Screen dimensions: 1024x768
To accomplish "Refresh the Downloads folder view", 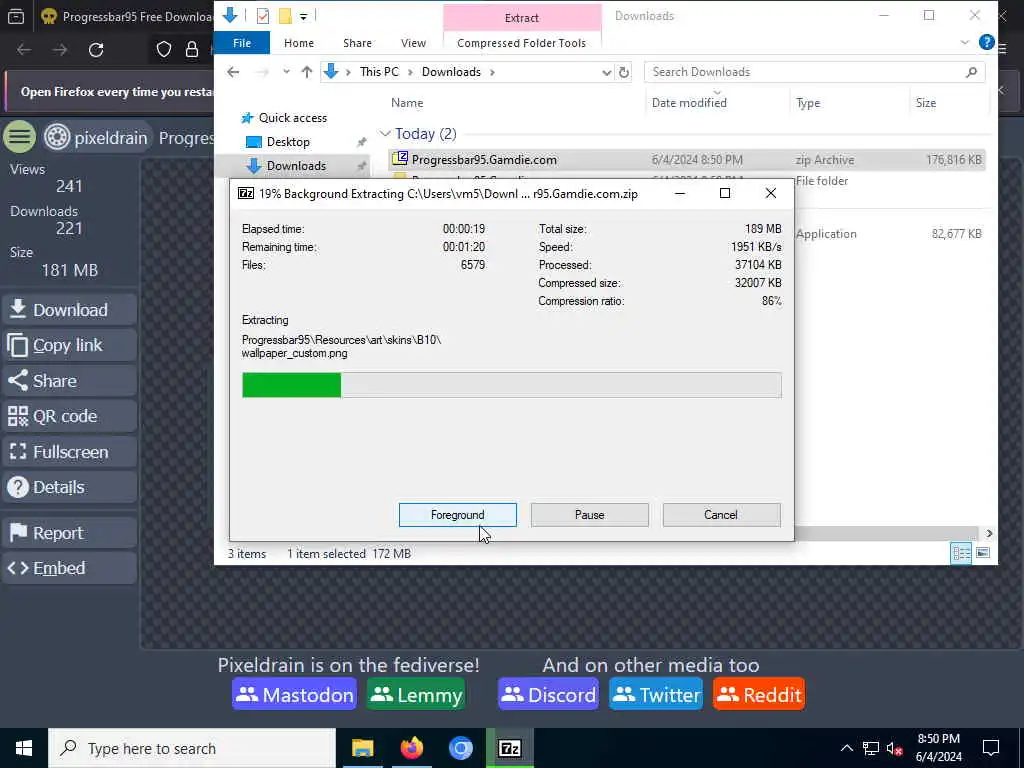I will [x=624, y=72].
